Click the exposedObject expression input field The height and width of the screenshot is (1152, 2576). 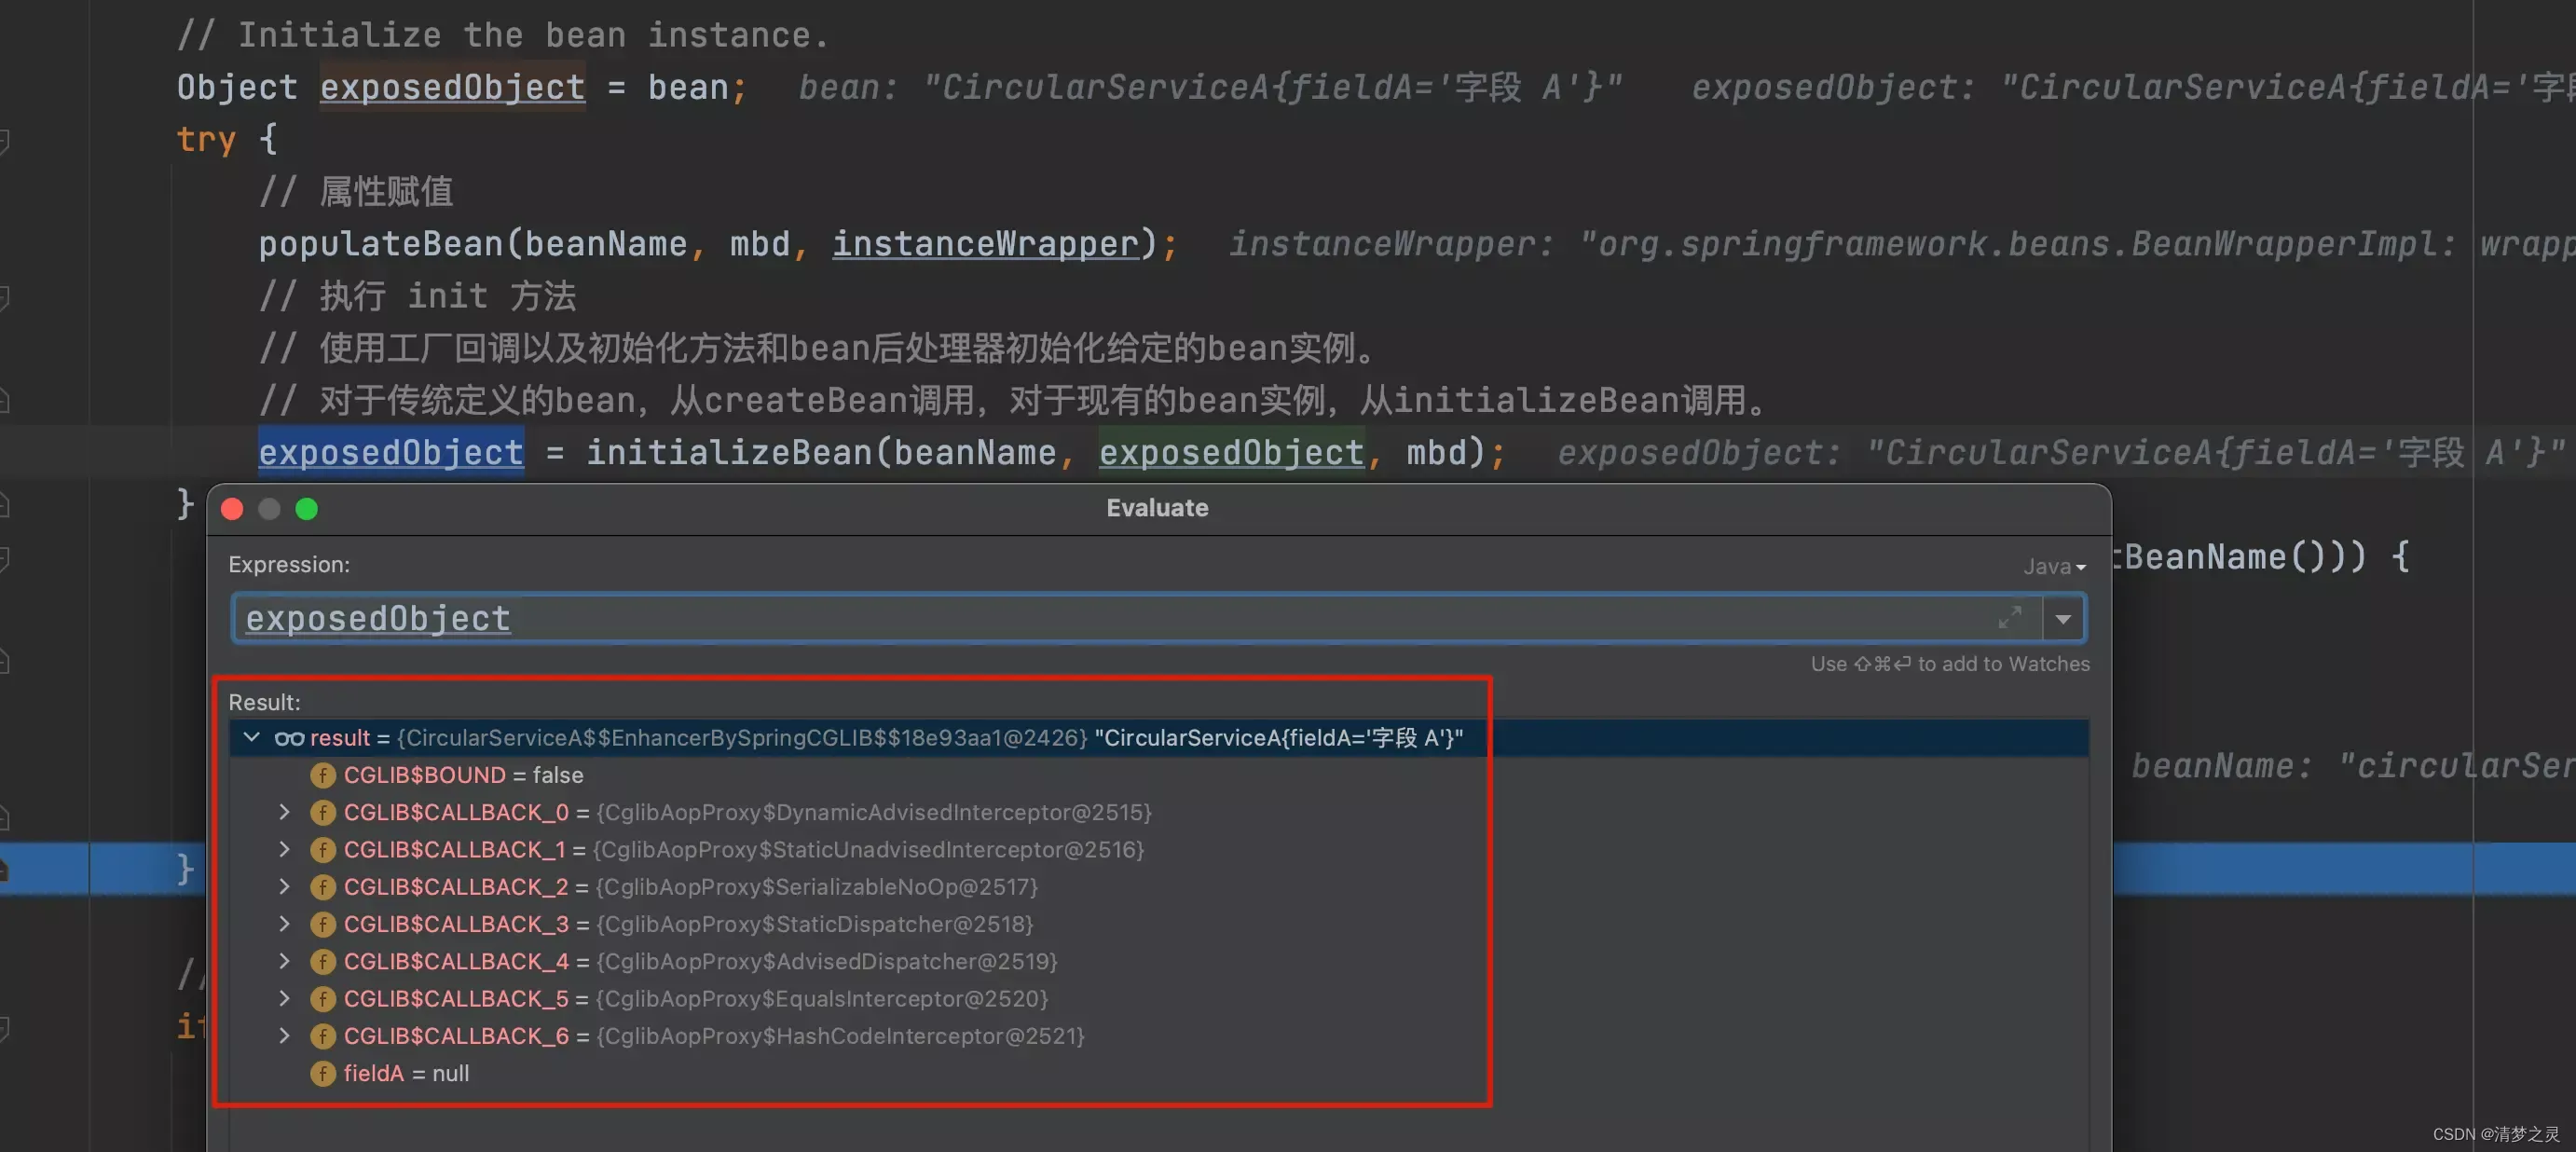coord(1000,619)
